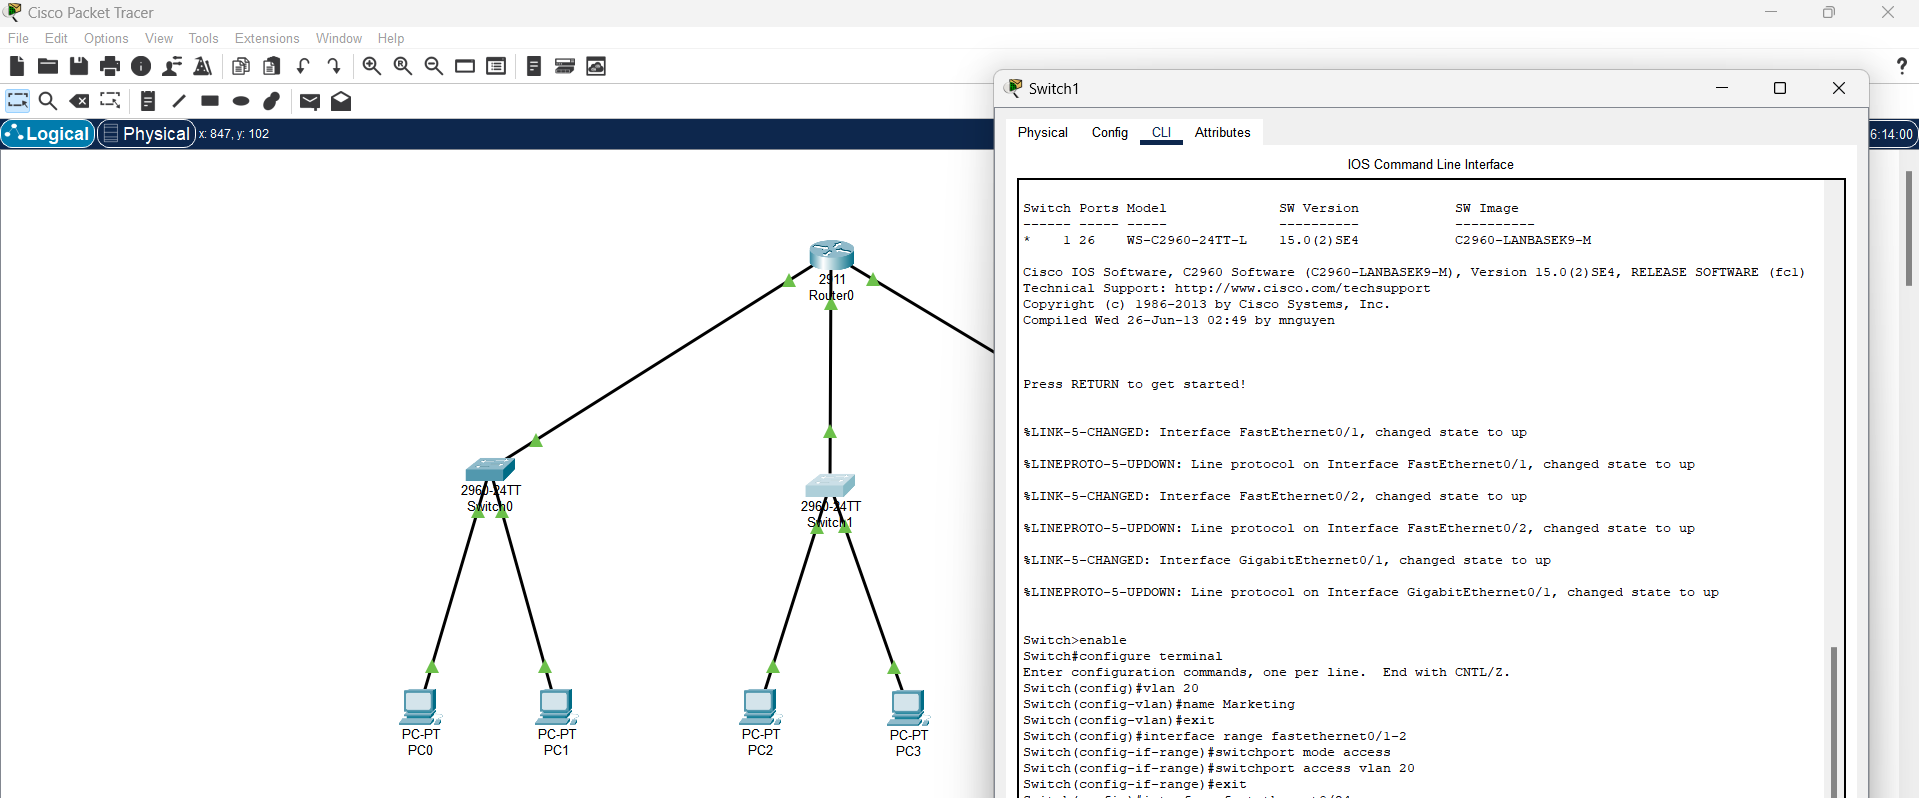Select the Draw Rectangle tool

coord(210,101)
